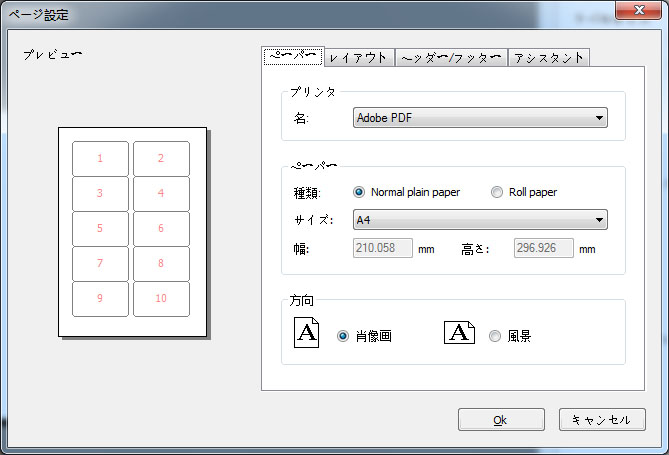
Task: Switch to the レイアウト tab
Action: coord(359,58)
